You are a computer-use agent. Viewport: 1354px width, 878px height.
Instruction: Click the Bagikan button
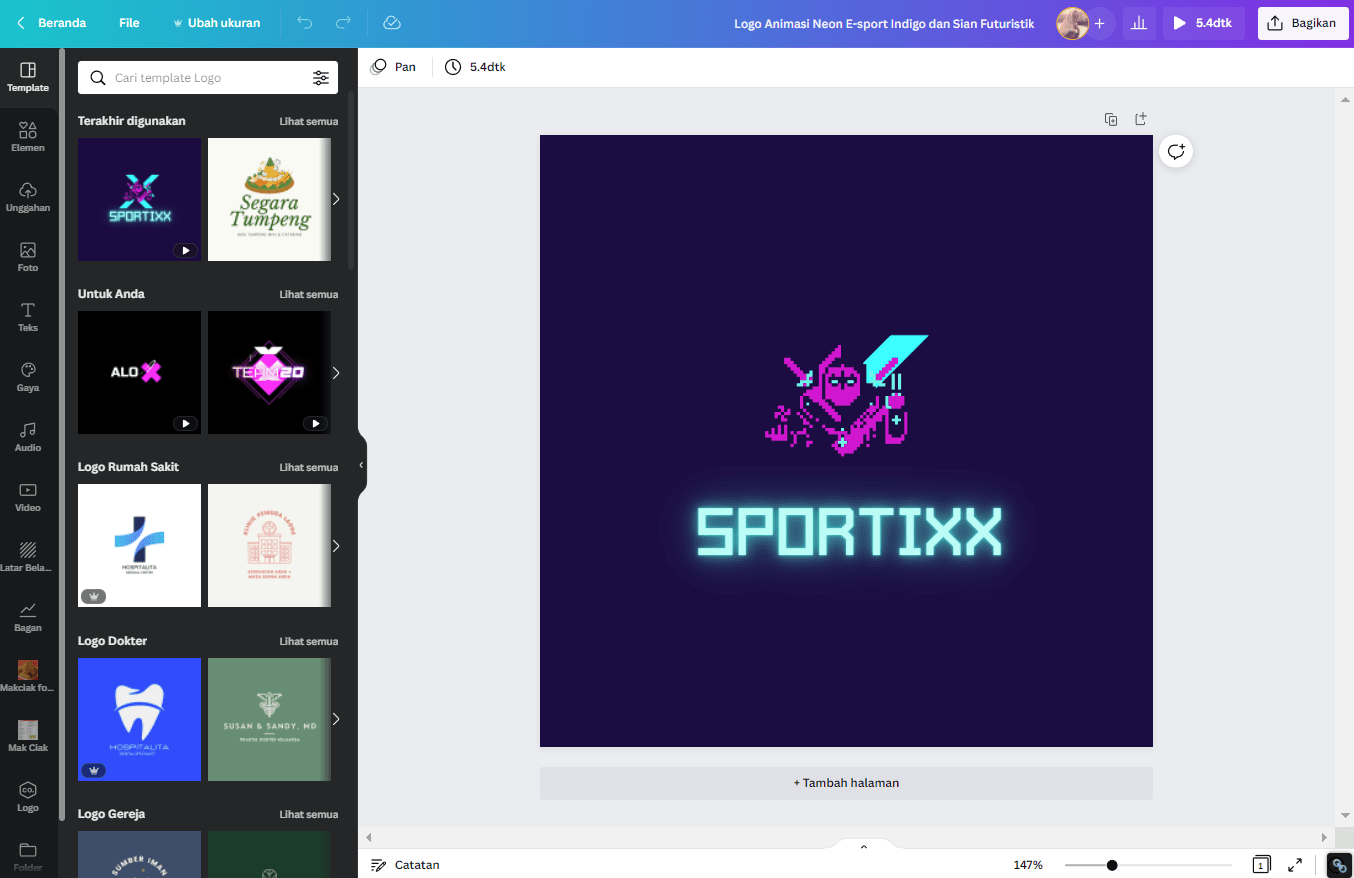click(x=1302, y=22)
